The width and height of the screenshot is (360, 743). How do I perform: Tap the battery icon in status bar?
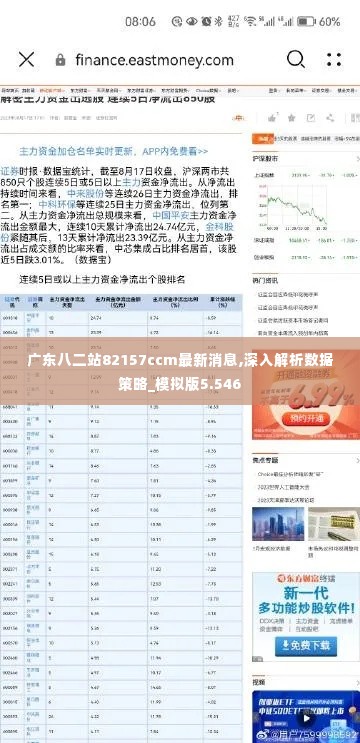(x=306, y=21)
